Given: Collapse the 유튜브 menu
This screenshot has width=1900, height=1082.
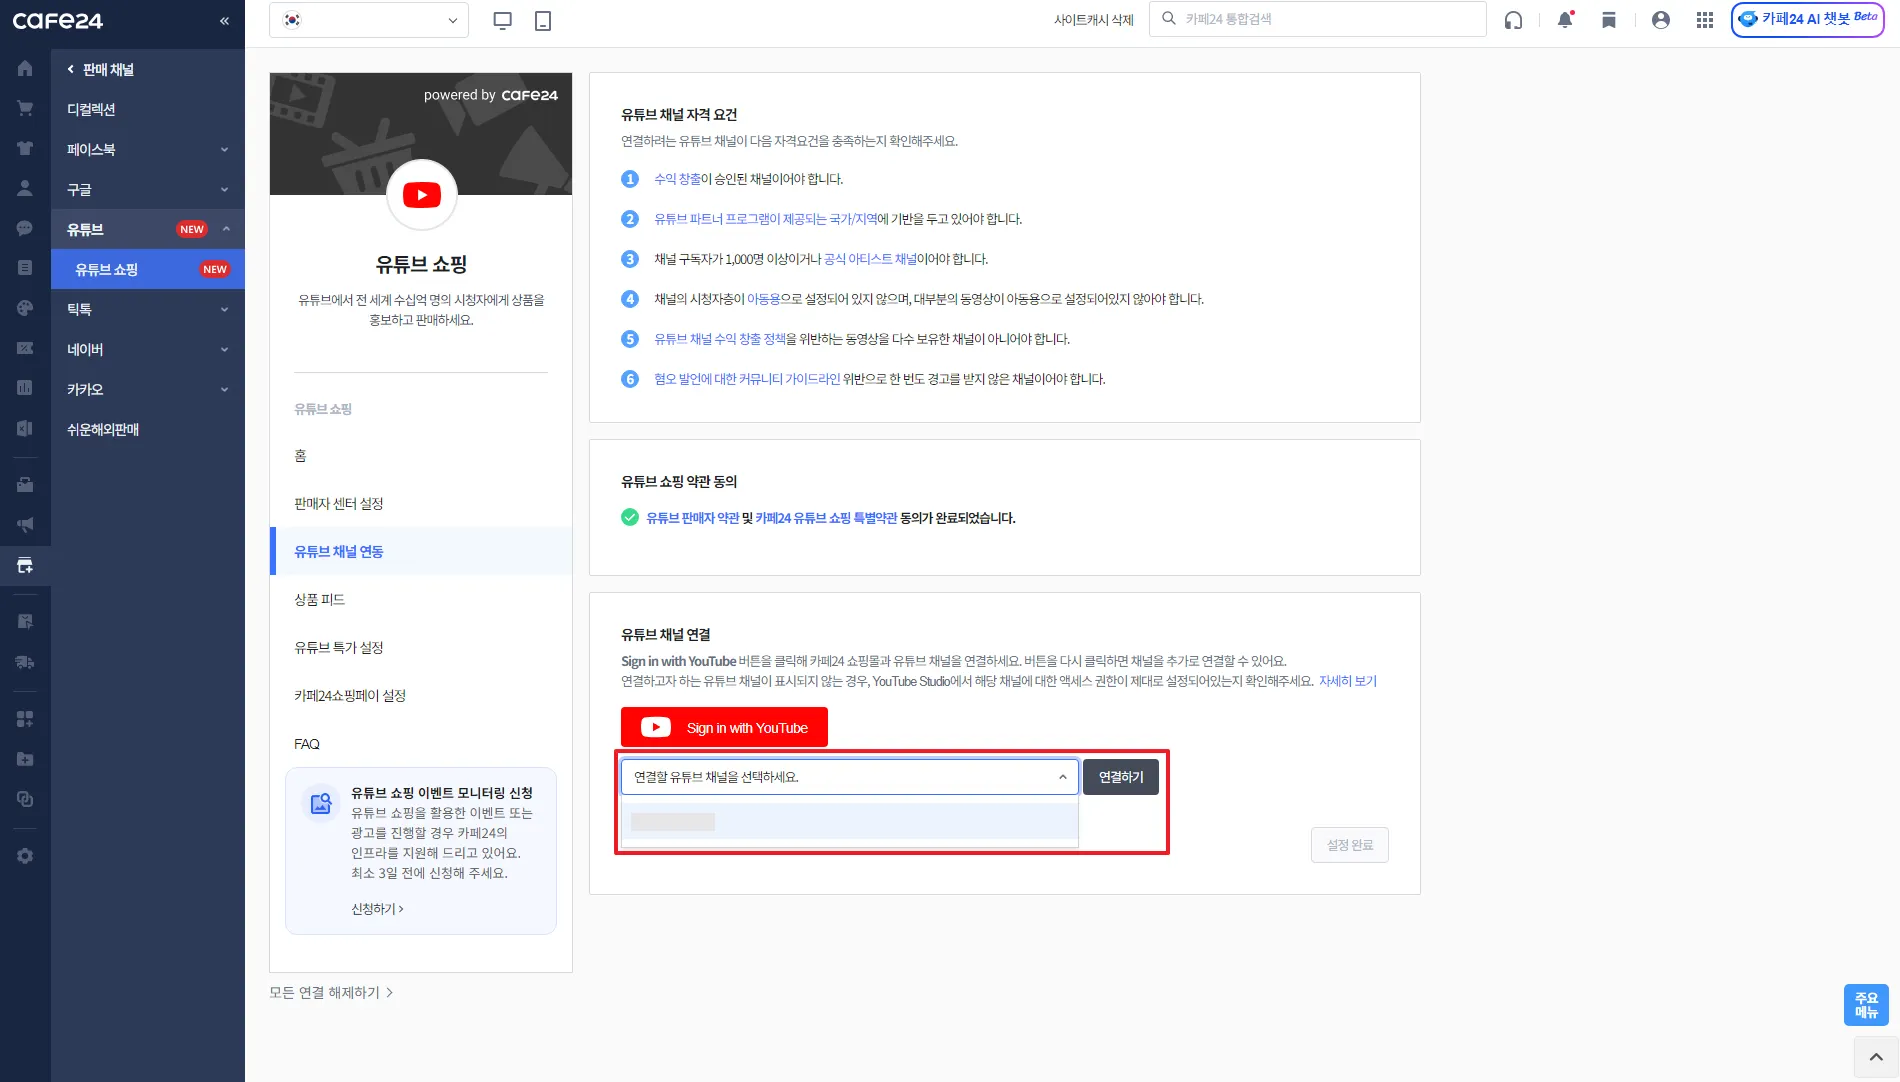Looking at the screenshot, I should click(x=148, y=229).
